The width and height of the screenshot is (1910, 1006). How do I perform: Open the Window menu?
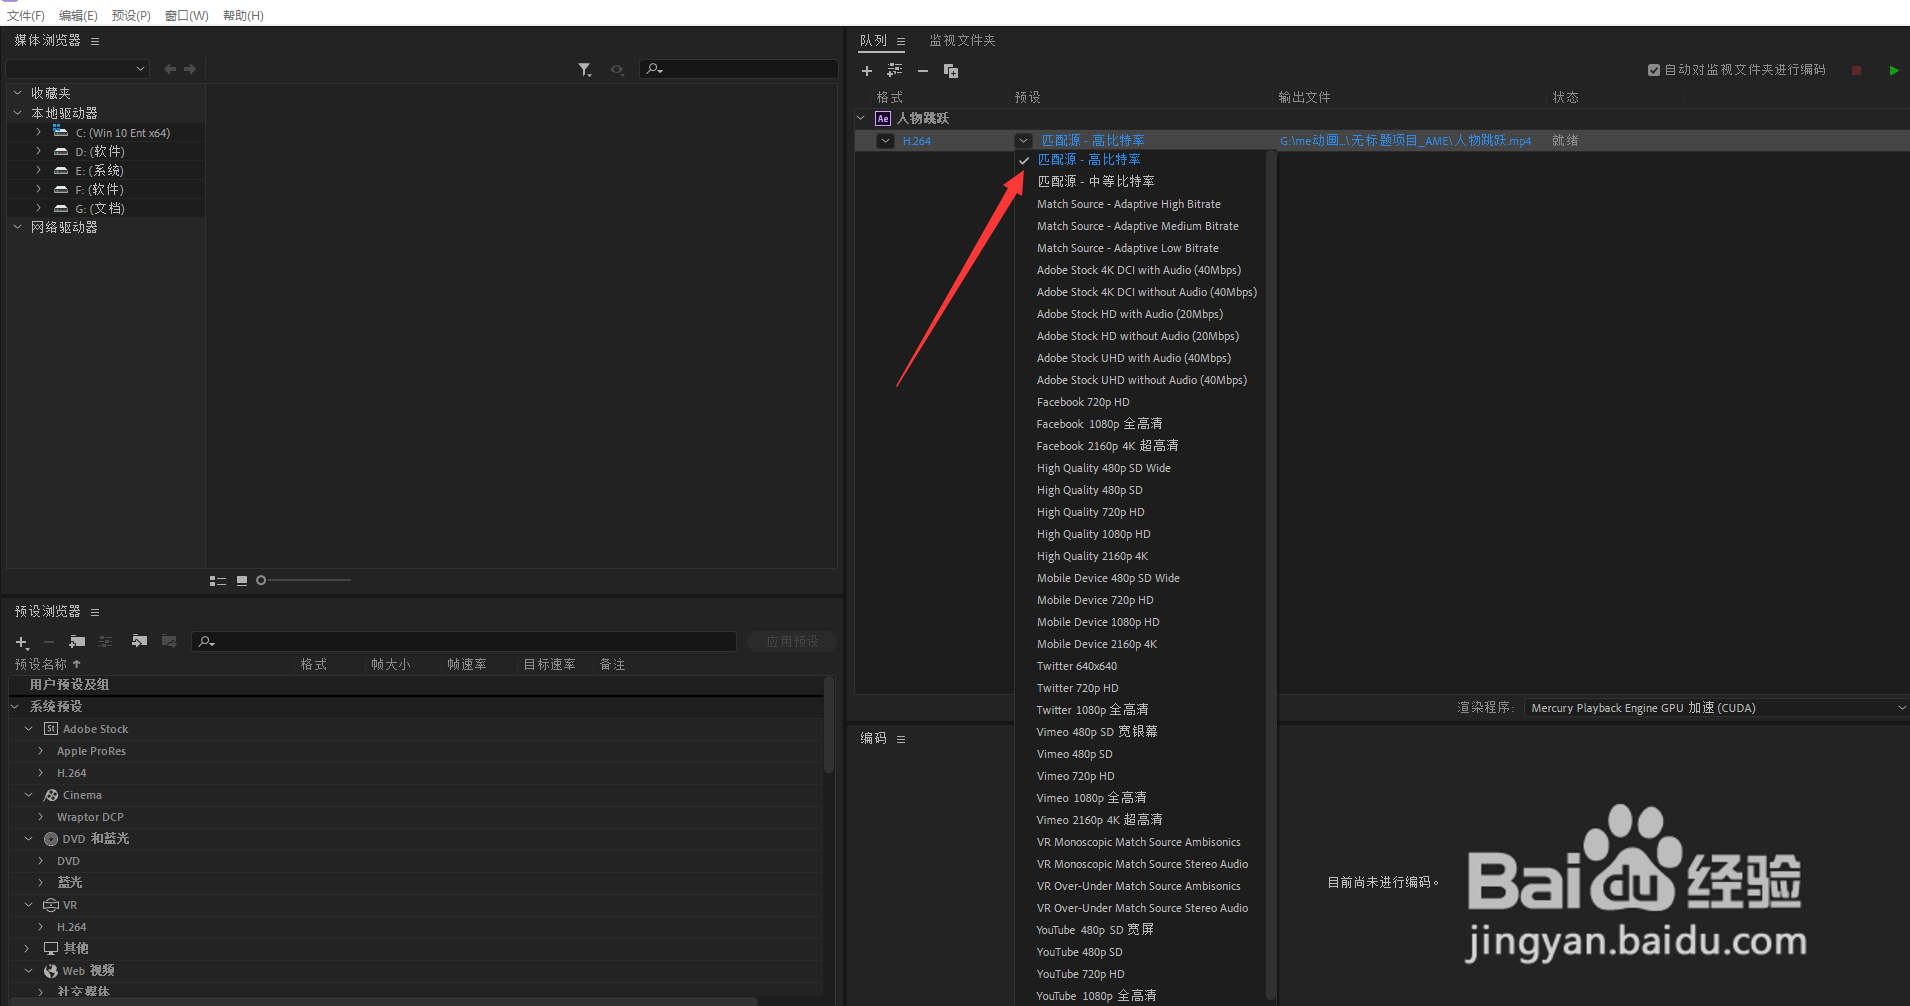tap(187, 16)
